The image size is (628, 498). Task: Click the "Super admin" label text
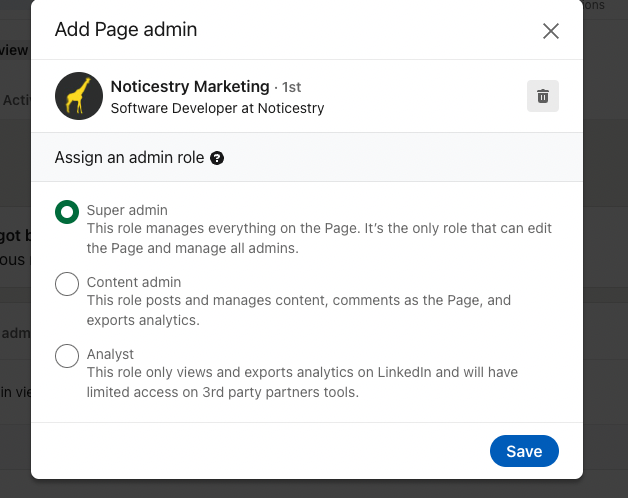point(127,210)
